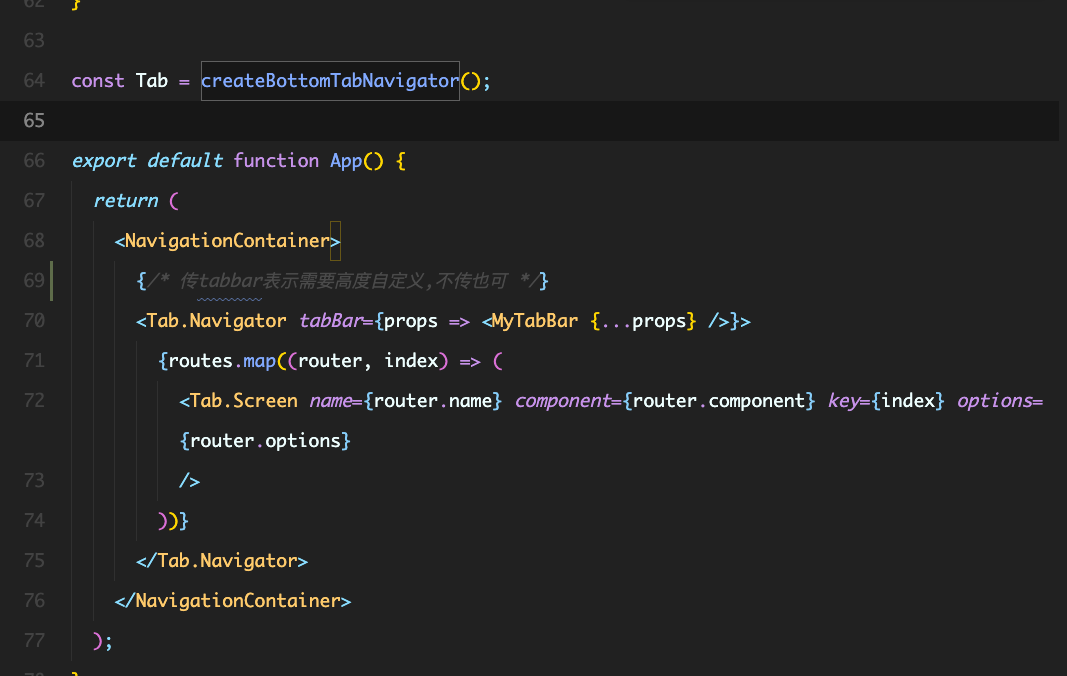Click self-closing '/>' on line 73
Image resolution: width=1067 pixels, height=676 pixels.
190,481
